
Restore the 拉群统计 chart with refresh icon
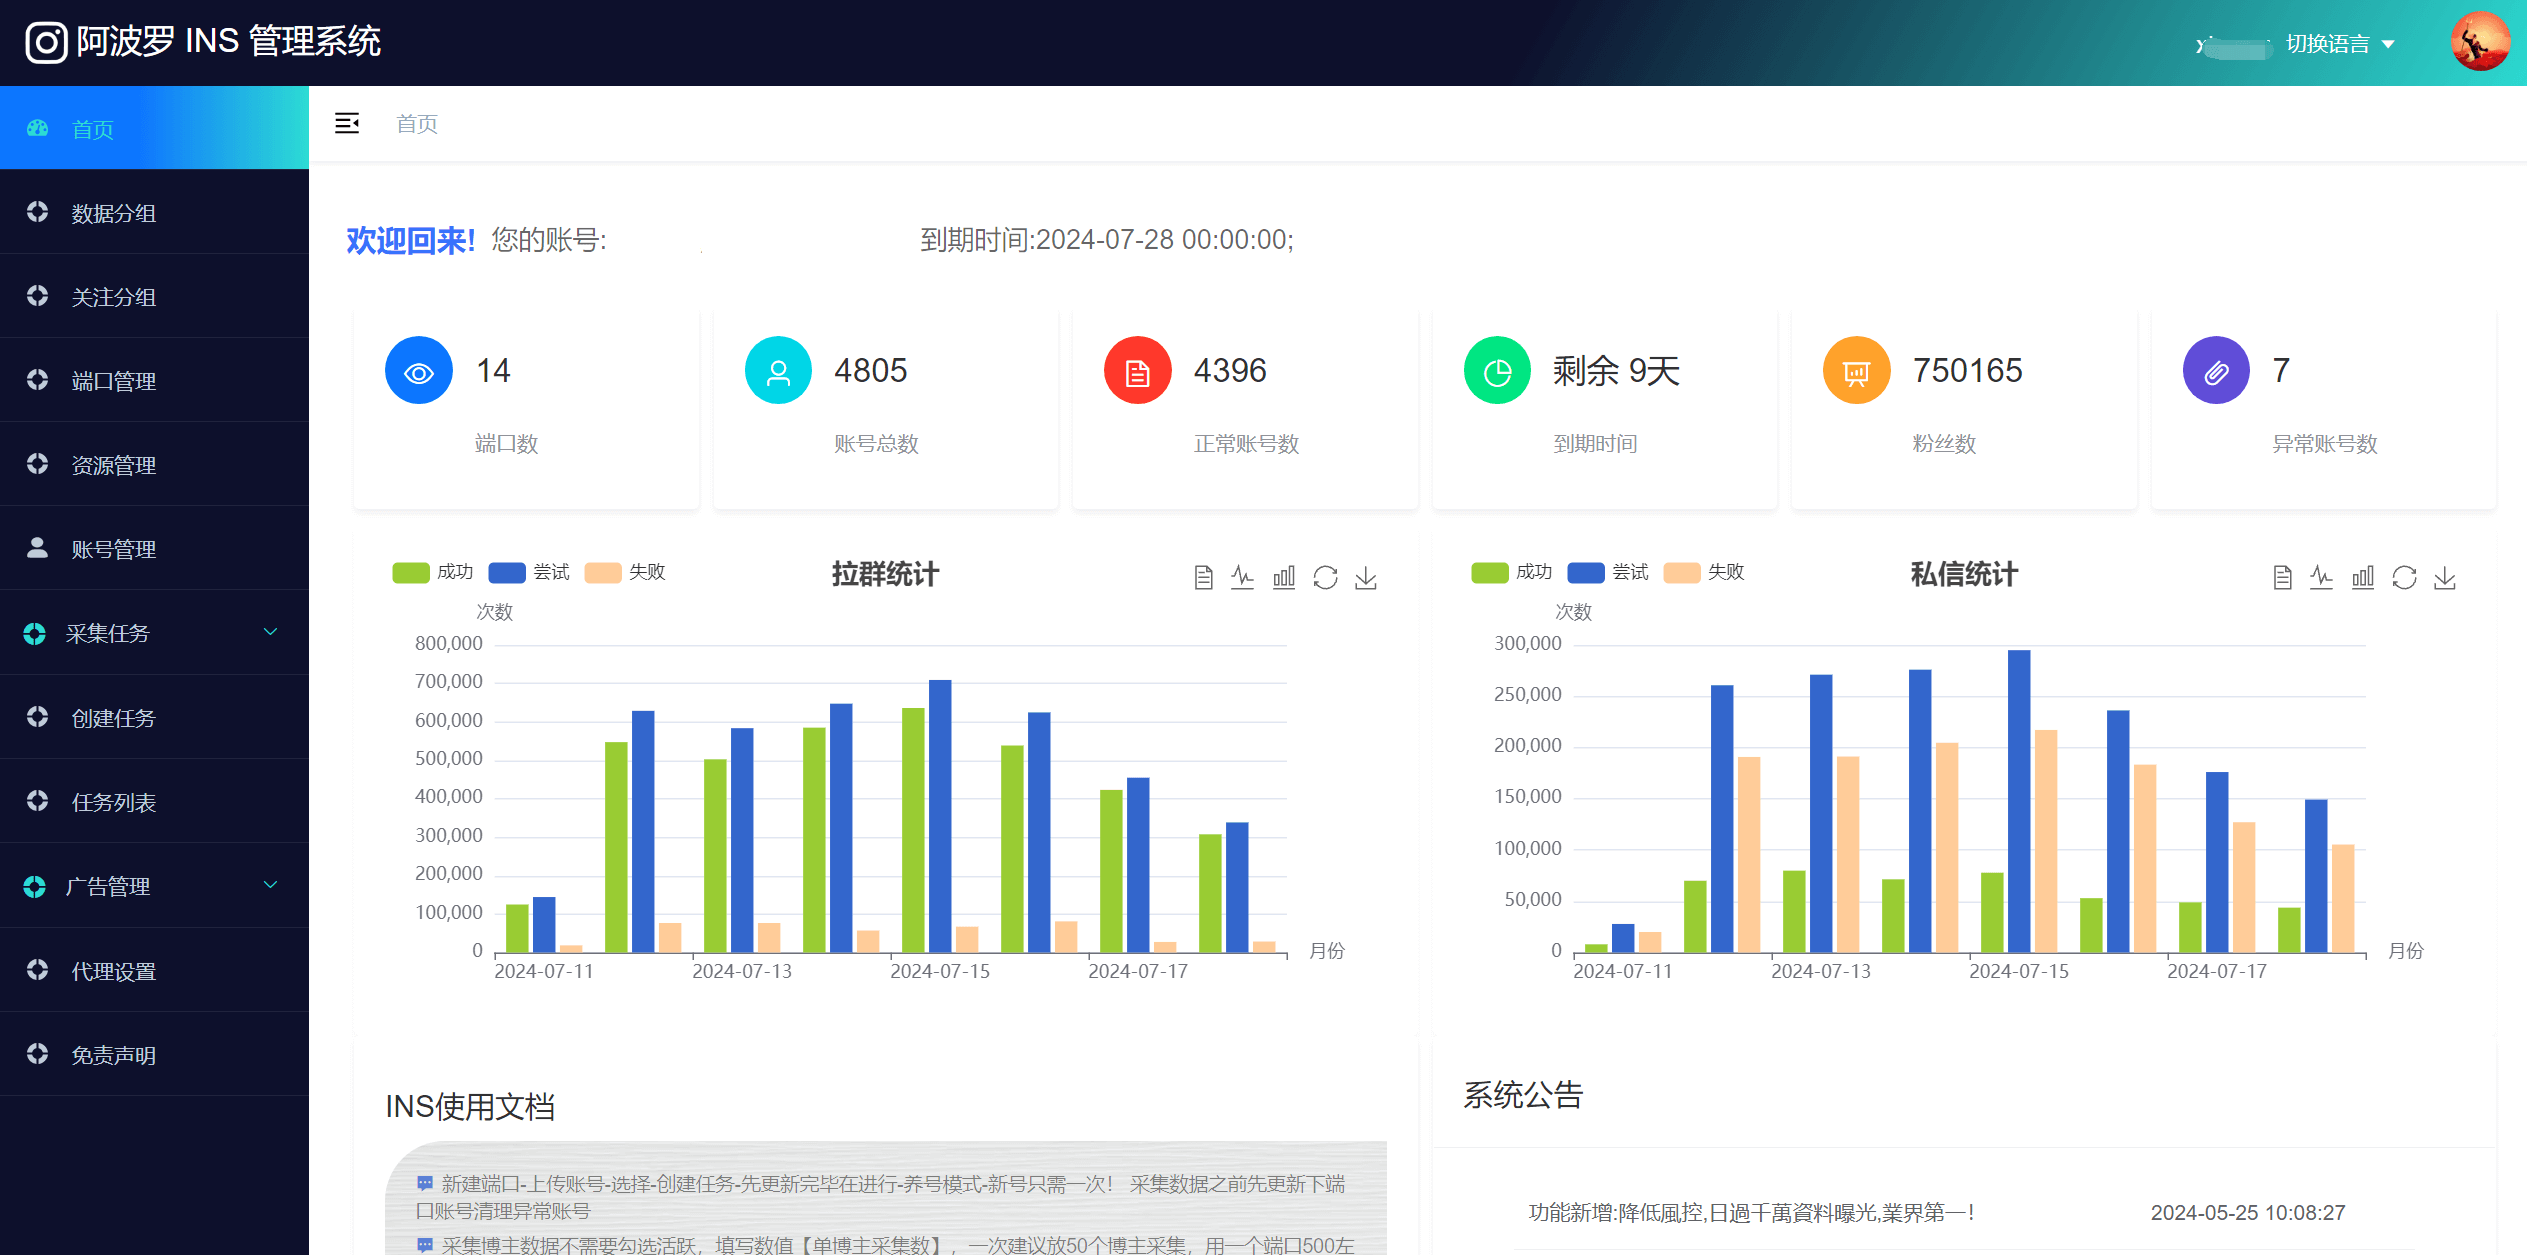pos(1325,577)
